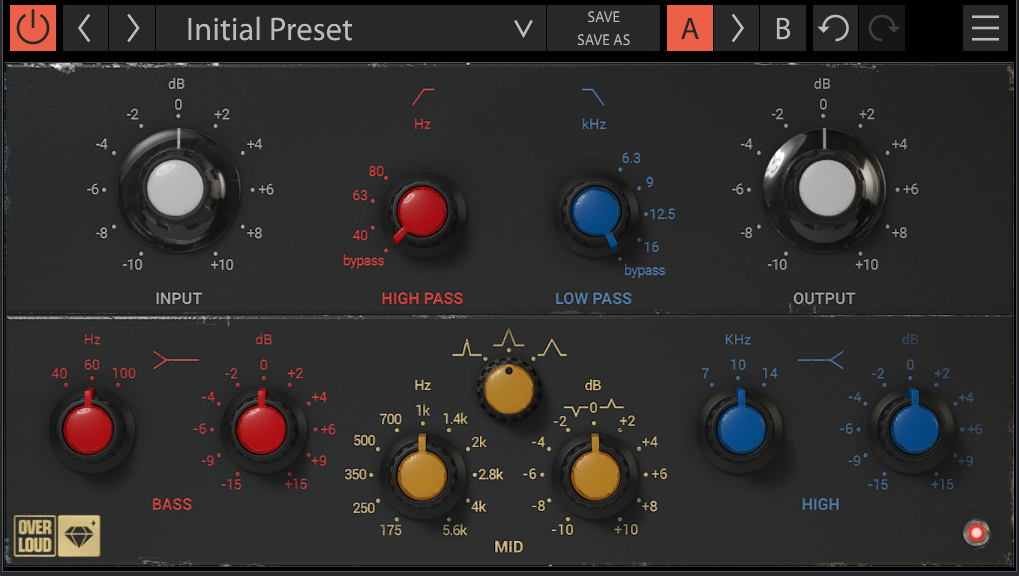Click the Overloud logo badge

[x=35, y=536]
